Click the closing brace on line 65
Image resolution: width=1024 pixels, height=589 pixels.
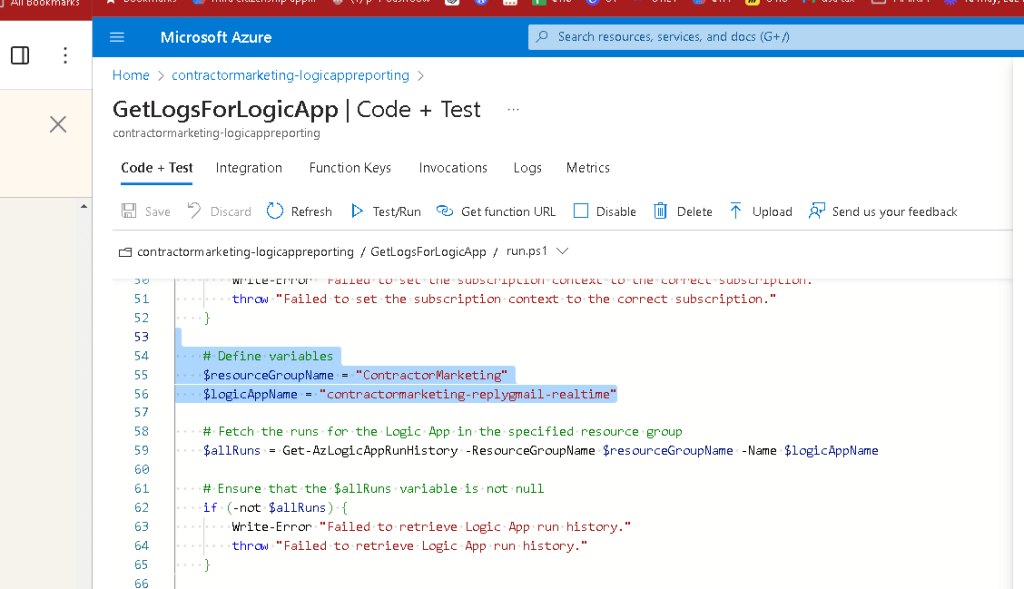(207, 564)
